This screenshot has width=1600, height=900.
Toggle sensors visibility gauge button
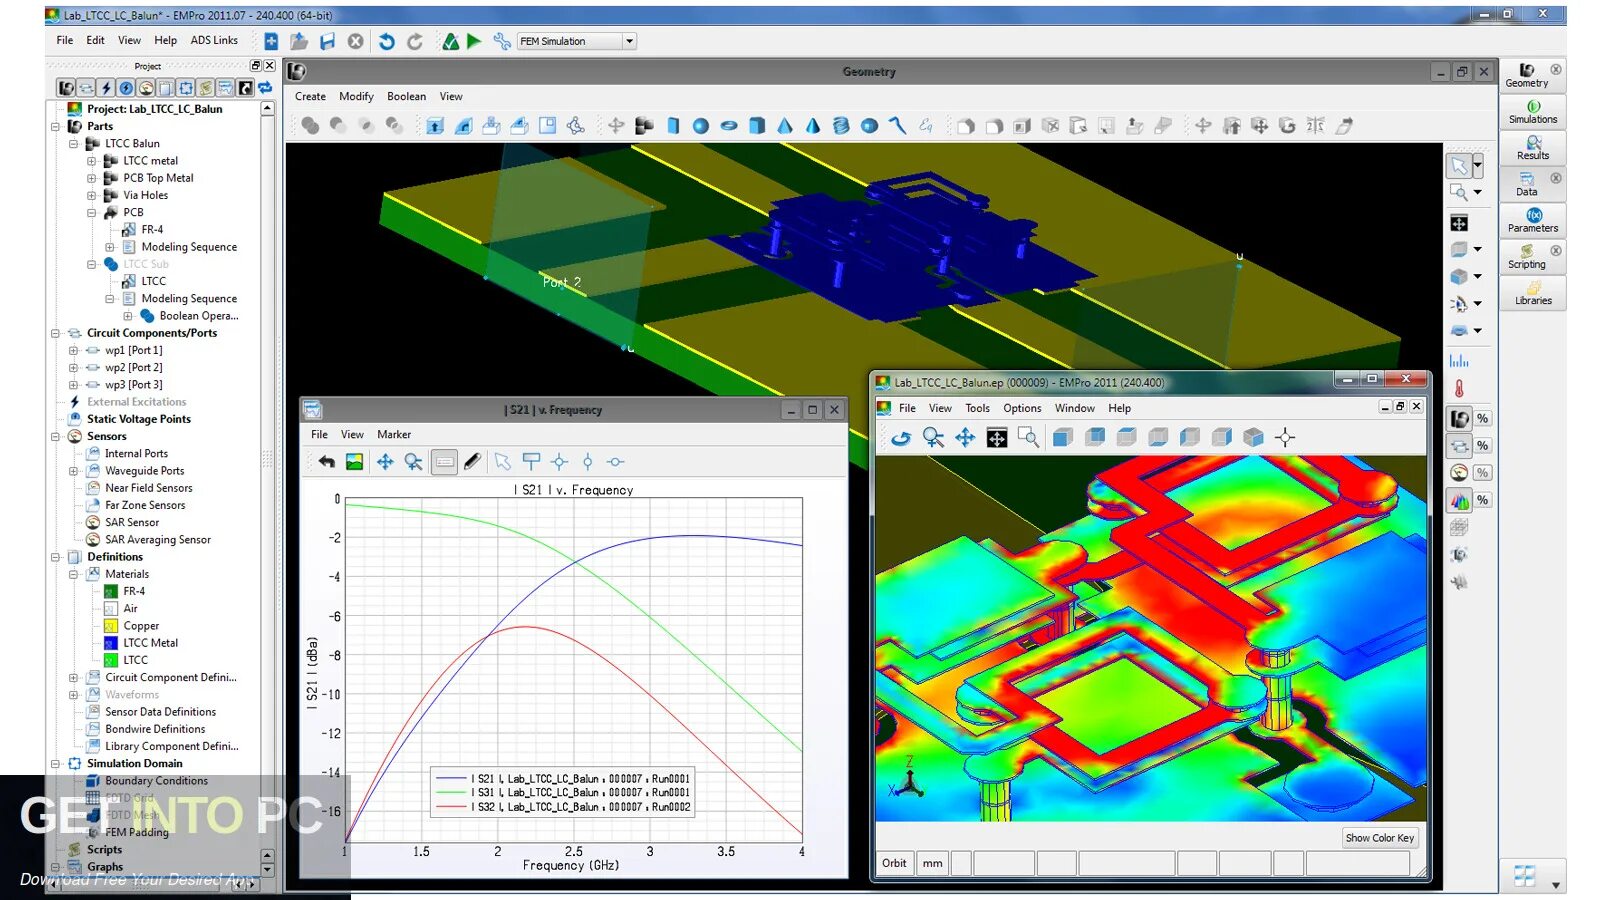pyautogui.click(x=1460, y=473)
